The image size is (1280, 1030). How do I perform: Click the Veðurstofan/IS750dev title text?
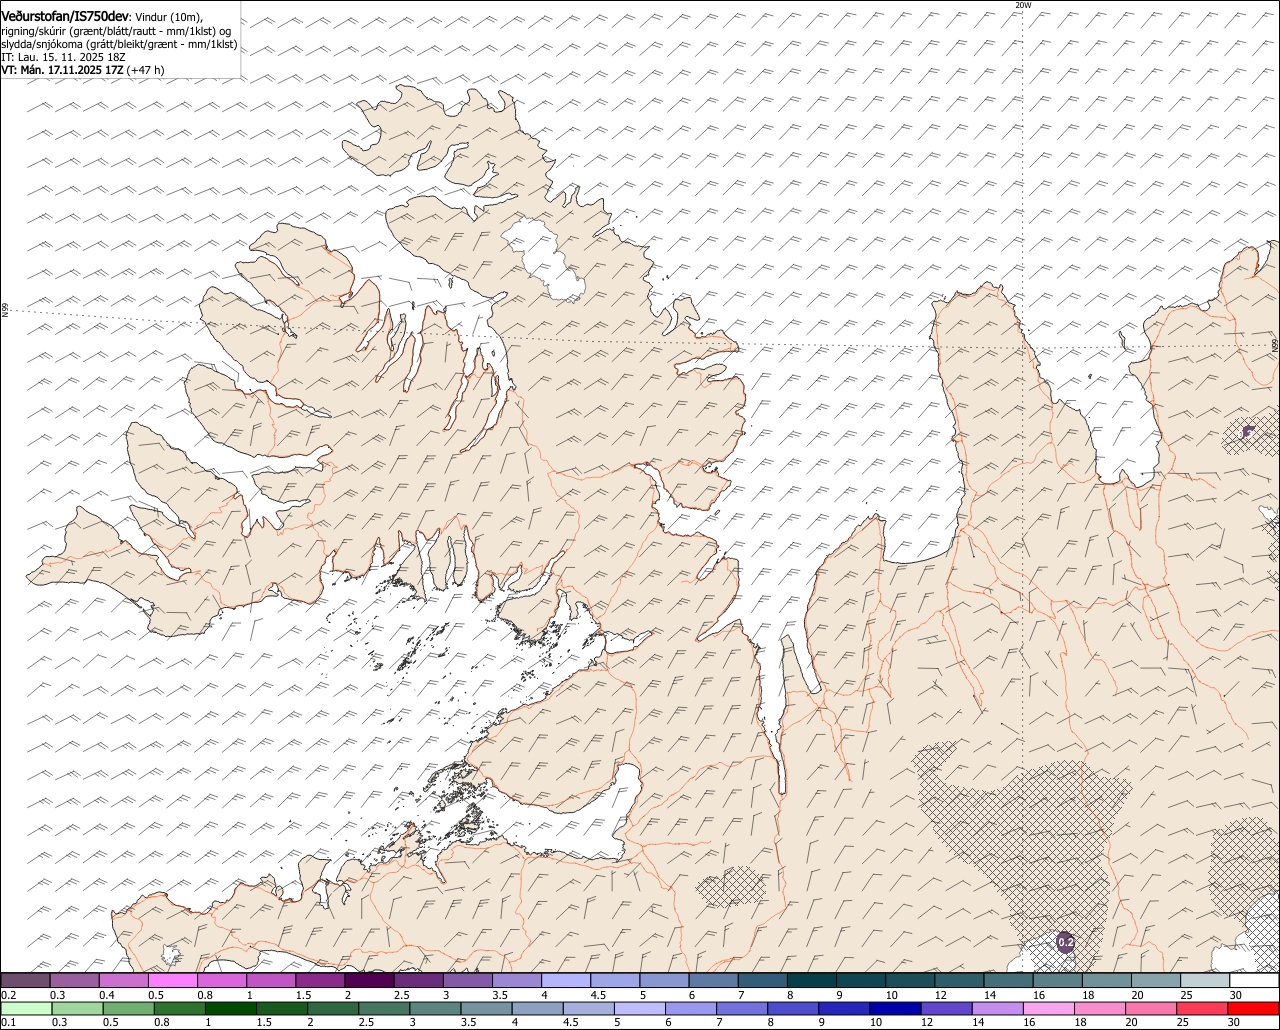pos(65,16)
